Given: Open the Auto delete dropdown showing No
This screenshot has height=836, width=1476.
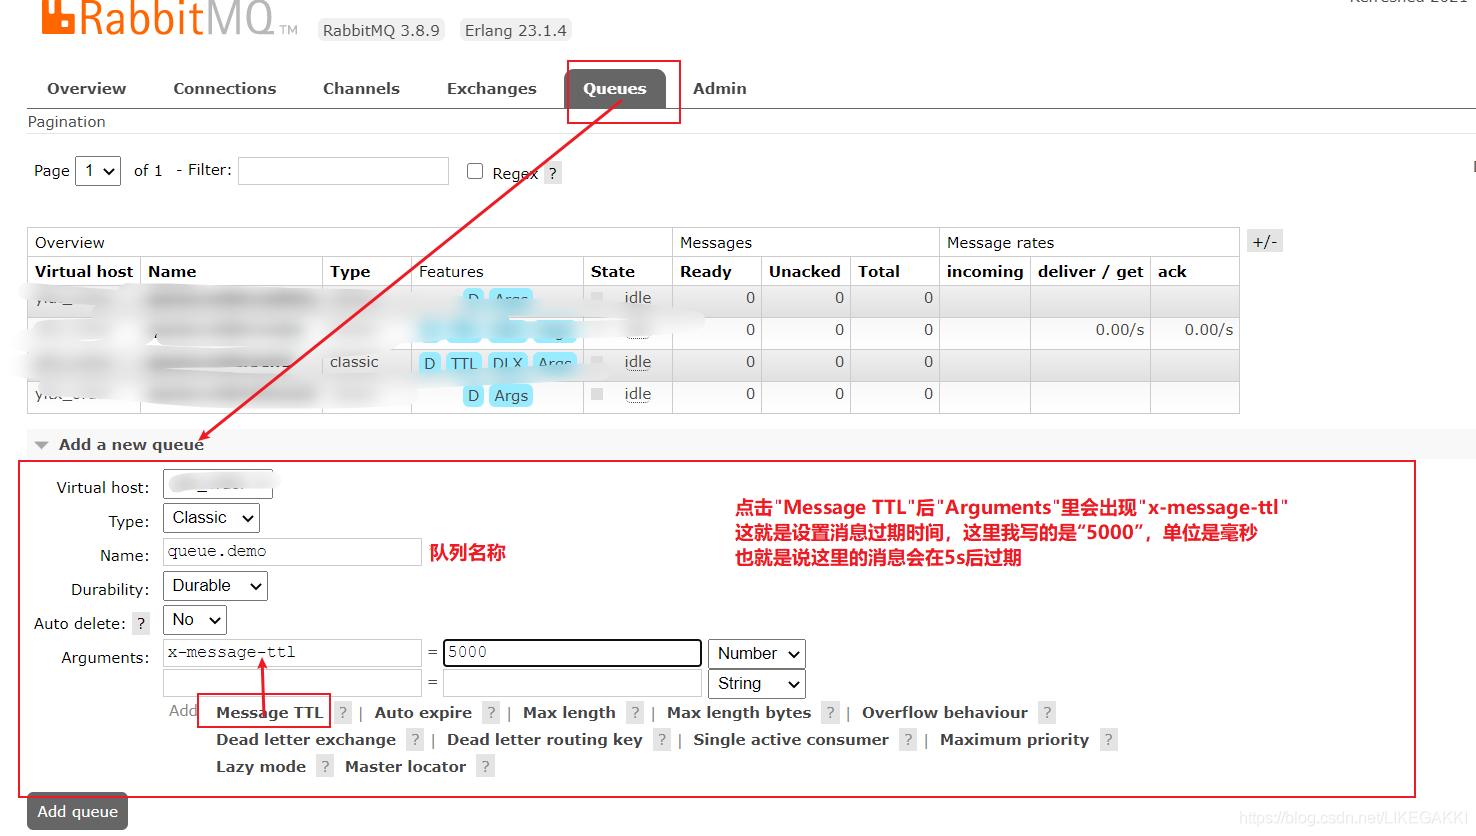Looking at the screenshot, I should (x=195, y=620).
